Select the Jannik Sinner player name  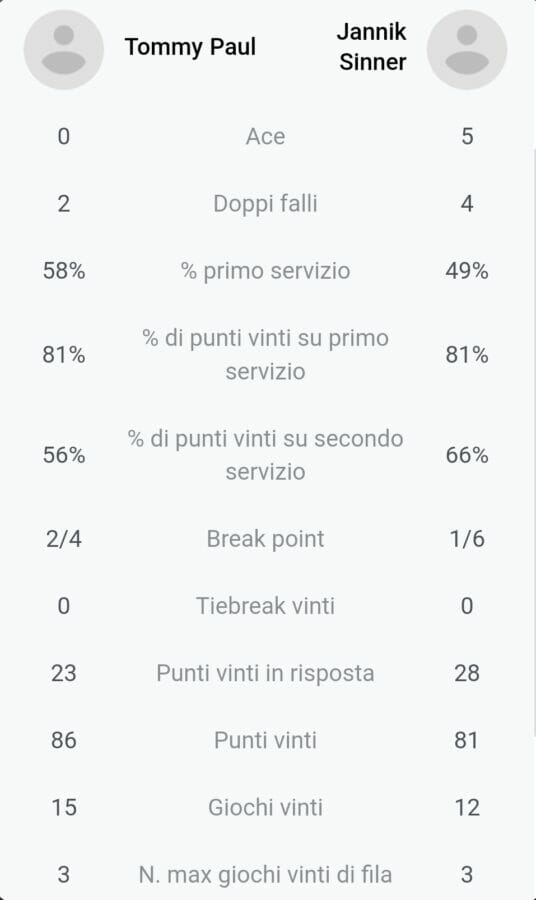(372, 47)
